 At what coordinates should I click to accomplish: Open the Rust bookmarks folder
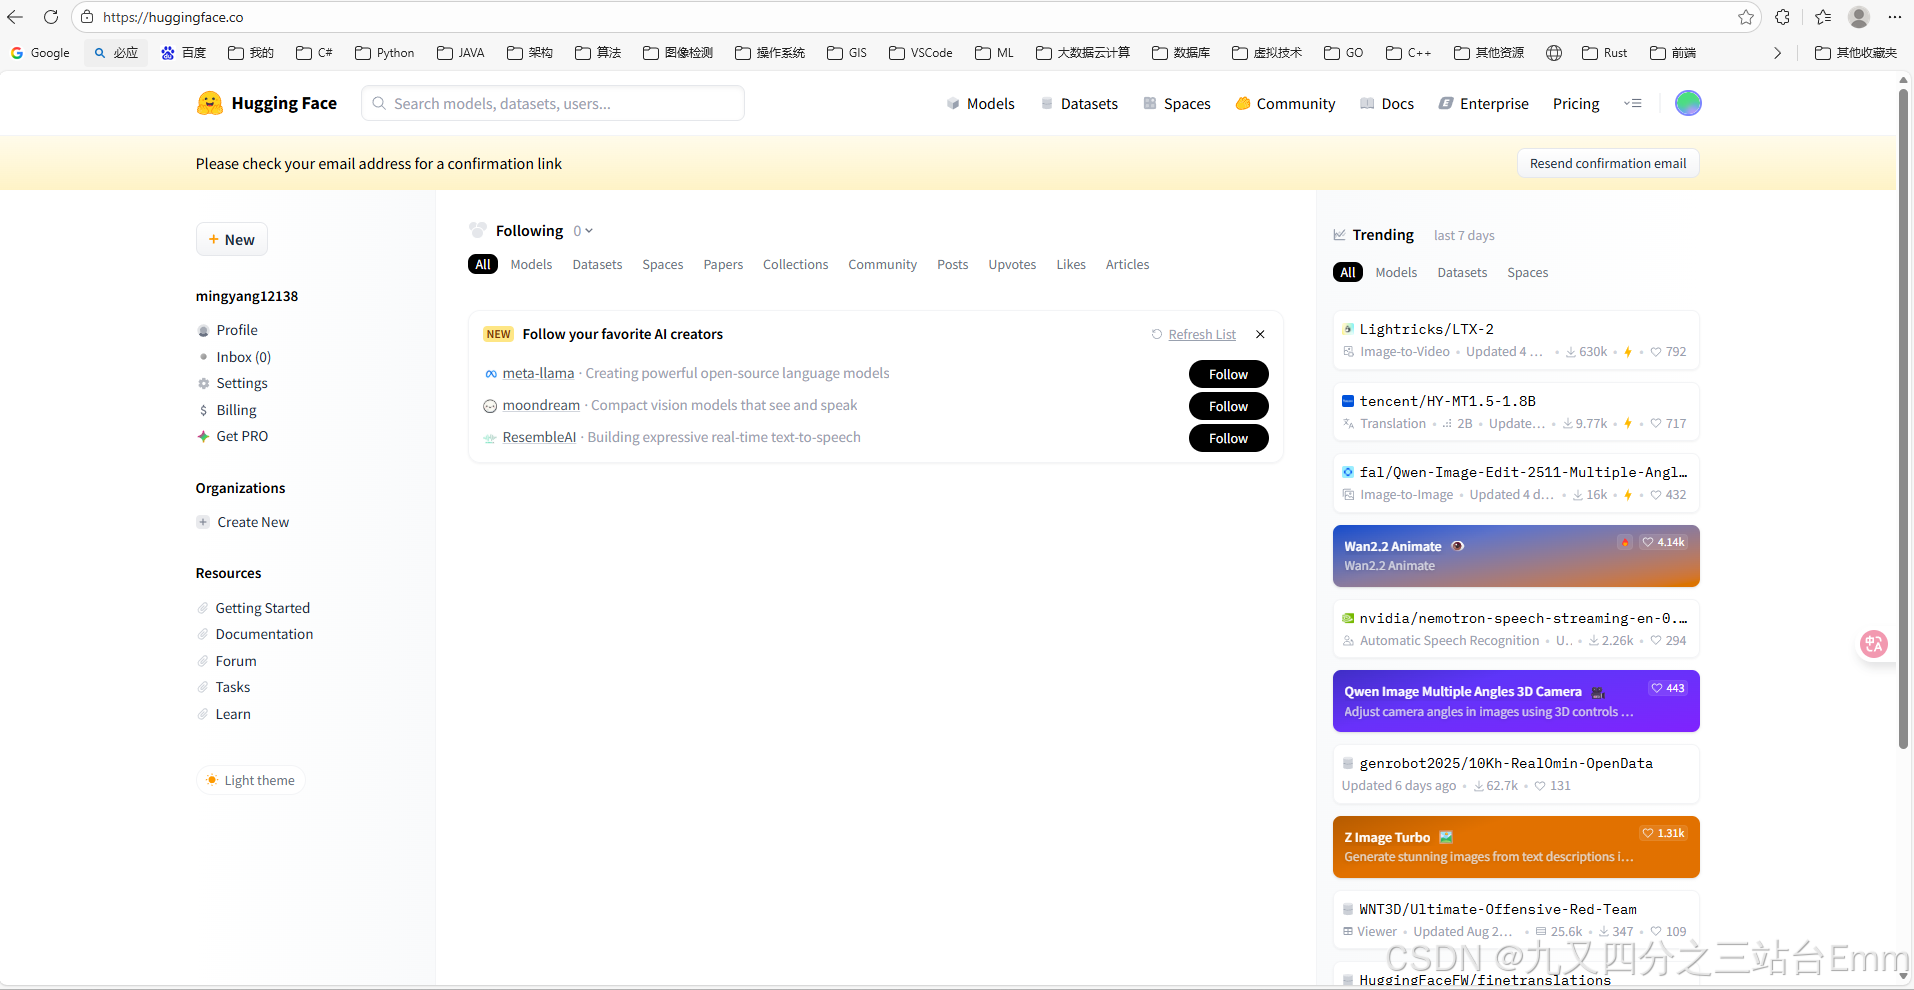pyautogui.click(x=1605, y=53)
